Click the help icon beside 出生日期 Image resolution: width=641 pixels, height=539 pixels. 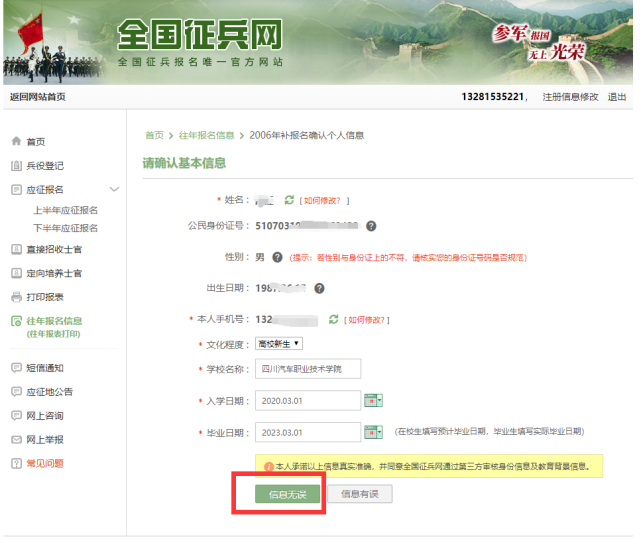click(319, 288)
